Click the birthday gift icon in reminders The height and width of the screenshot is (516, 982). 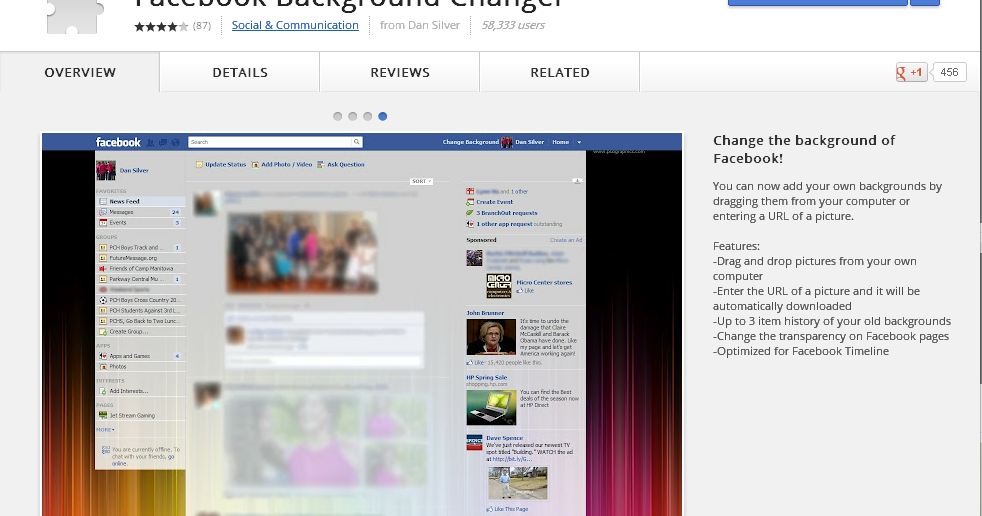pyautogui.click(x=470, y=192)
